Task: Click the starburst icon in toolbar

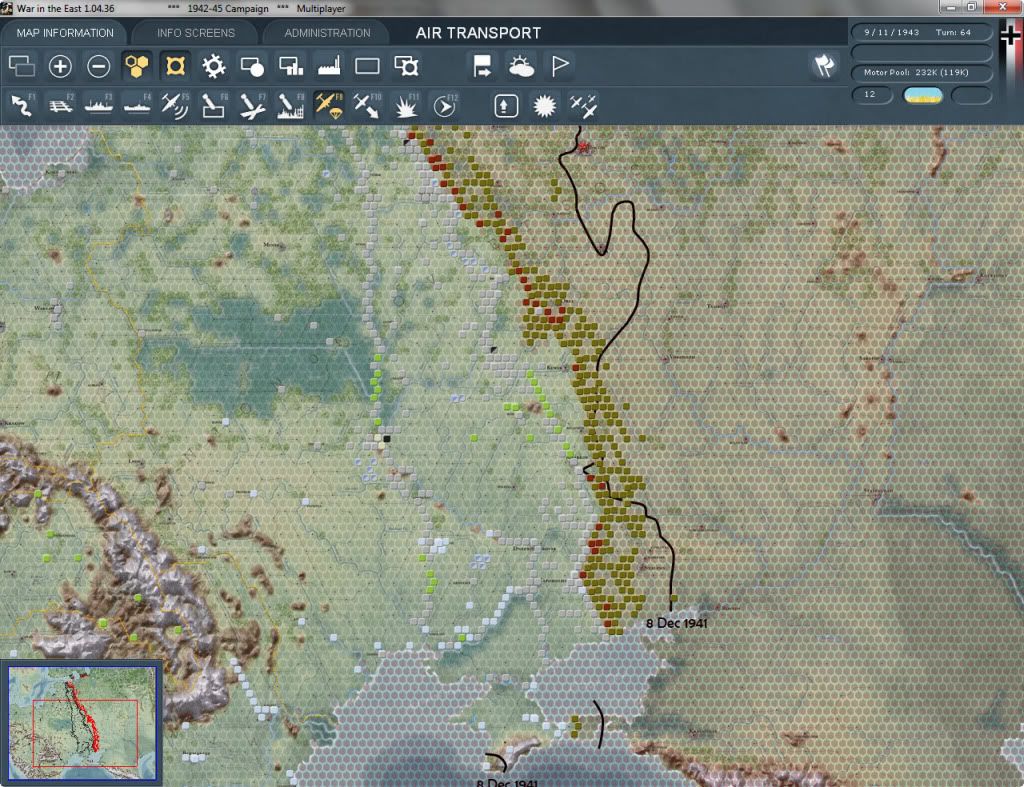Action: click(544, 106)
